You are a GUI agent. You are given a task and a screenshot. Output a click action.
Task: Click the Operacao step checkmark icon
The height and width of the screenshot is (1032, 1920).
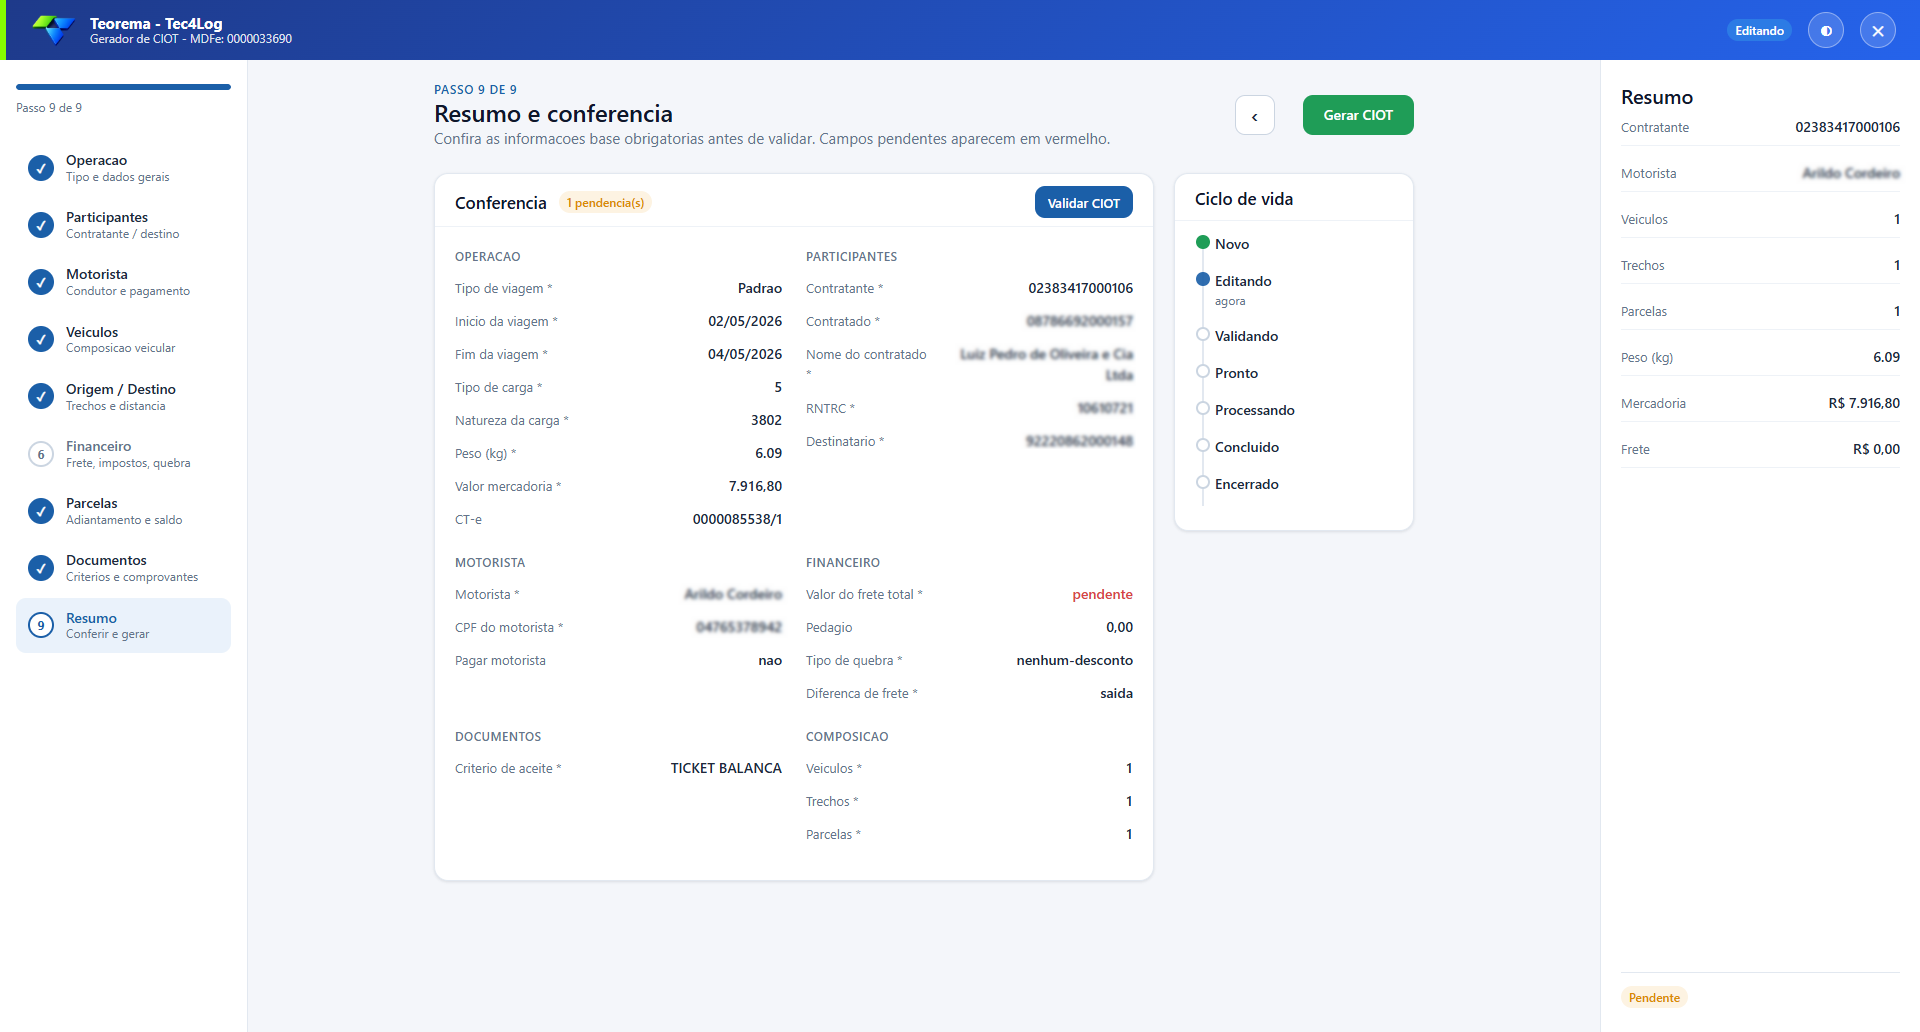click(41, 168)
